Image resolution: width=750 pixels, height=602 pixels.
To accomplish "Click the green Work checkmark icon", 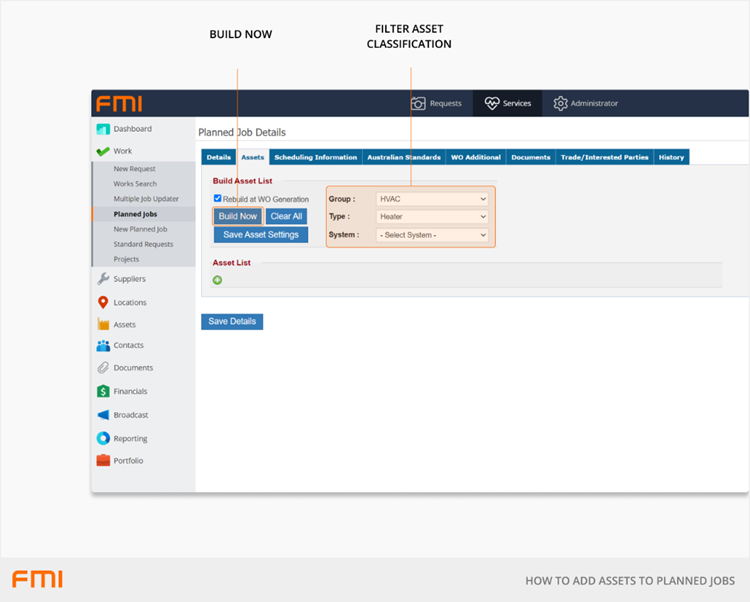I will (103, 151).
